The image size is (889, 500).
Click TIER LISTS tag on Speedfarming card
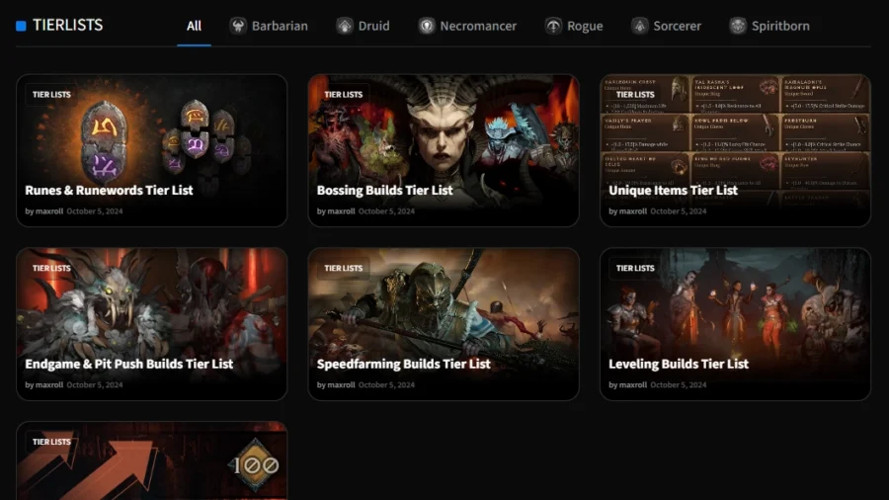[343, 268]
